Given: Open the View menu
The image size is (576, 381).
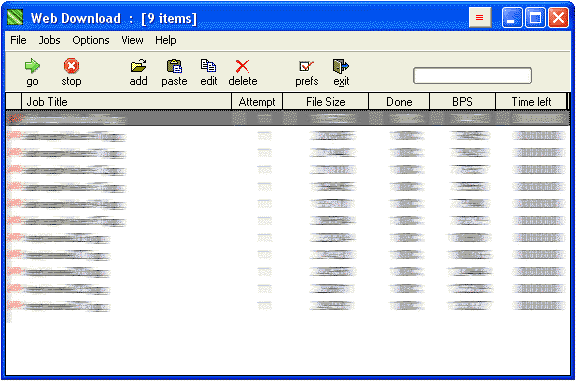Looking at the screenshot, I should [x=132, y=40].
